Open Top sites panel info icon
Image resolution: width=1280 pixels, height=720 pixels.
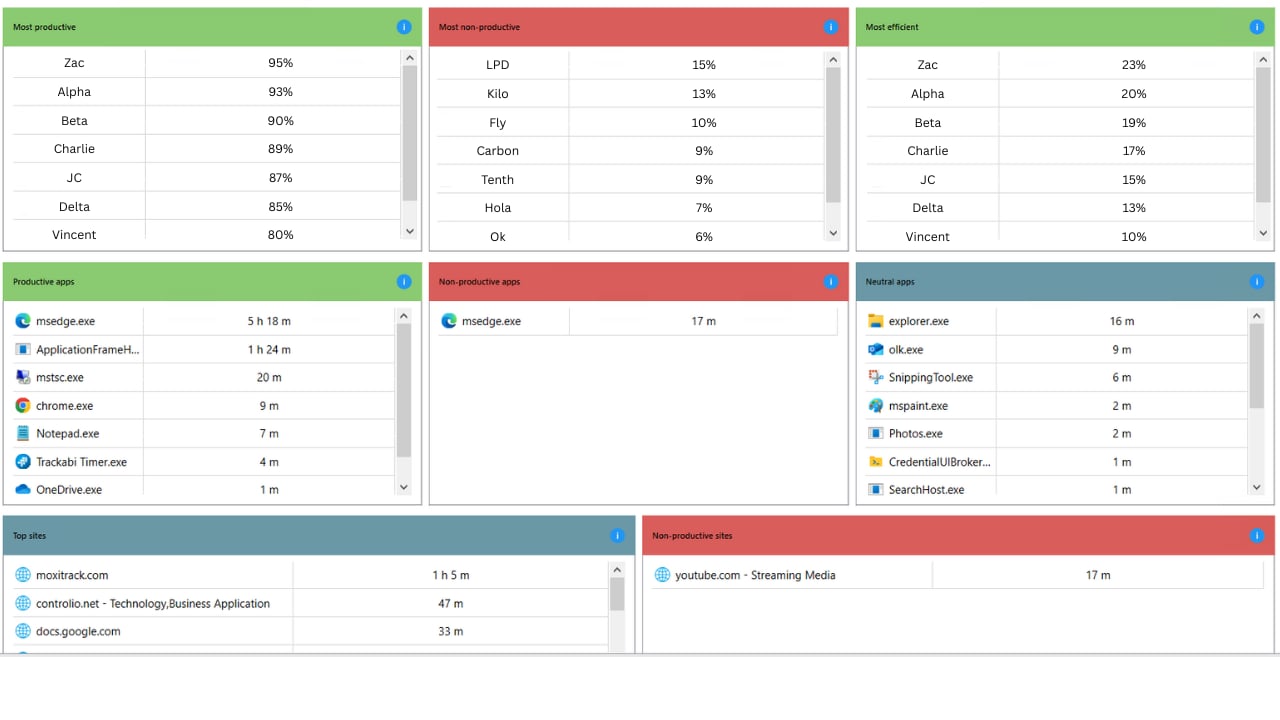tap(617, 536)
